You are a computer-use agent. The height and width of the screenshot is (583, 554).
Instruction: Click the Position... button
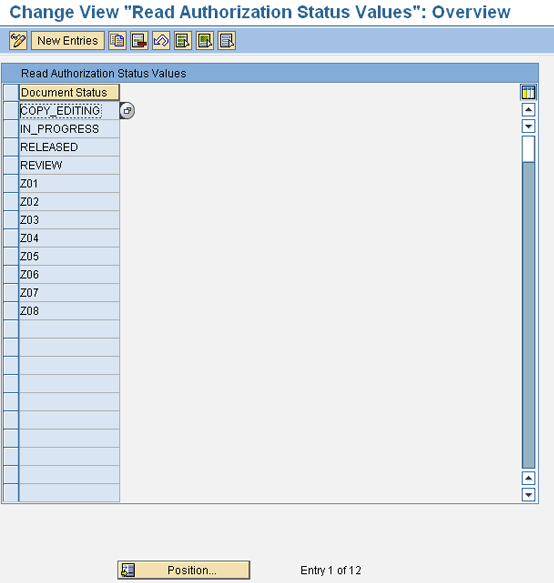[x=184, y=570]
